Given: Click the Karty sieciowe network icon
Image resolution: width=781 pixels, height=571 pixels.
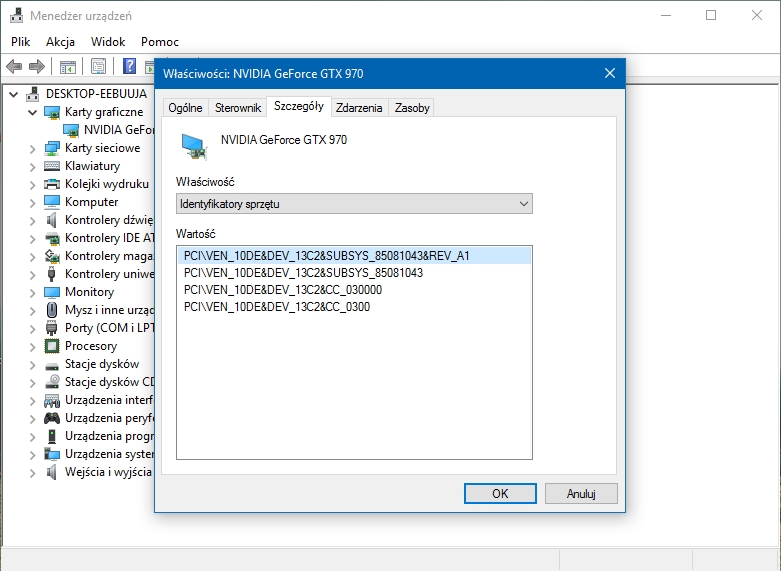Looking at the screenshot, I should 52,148.
